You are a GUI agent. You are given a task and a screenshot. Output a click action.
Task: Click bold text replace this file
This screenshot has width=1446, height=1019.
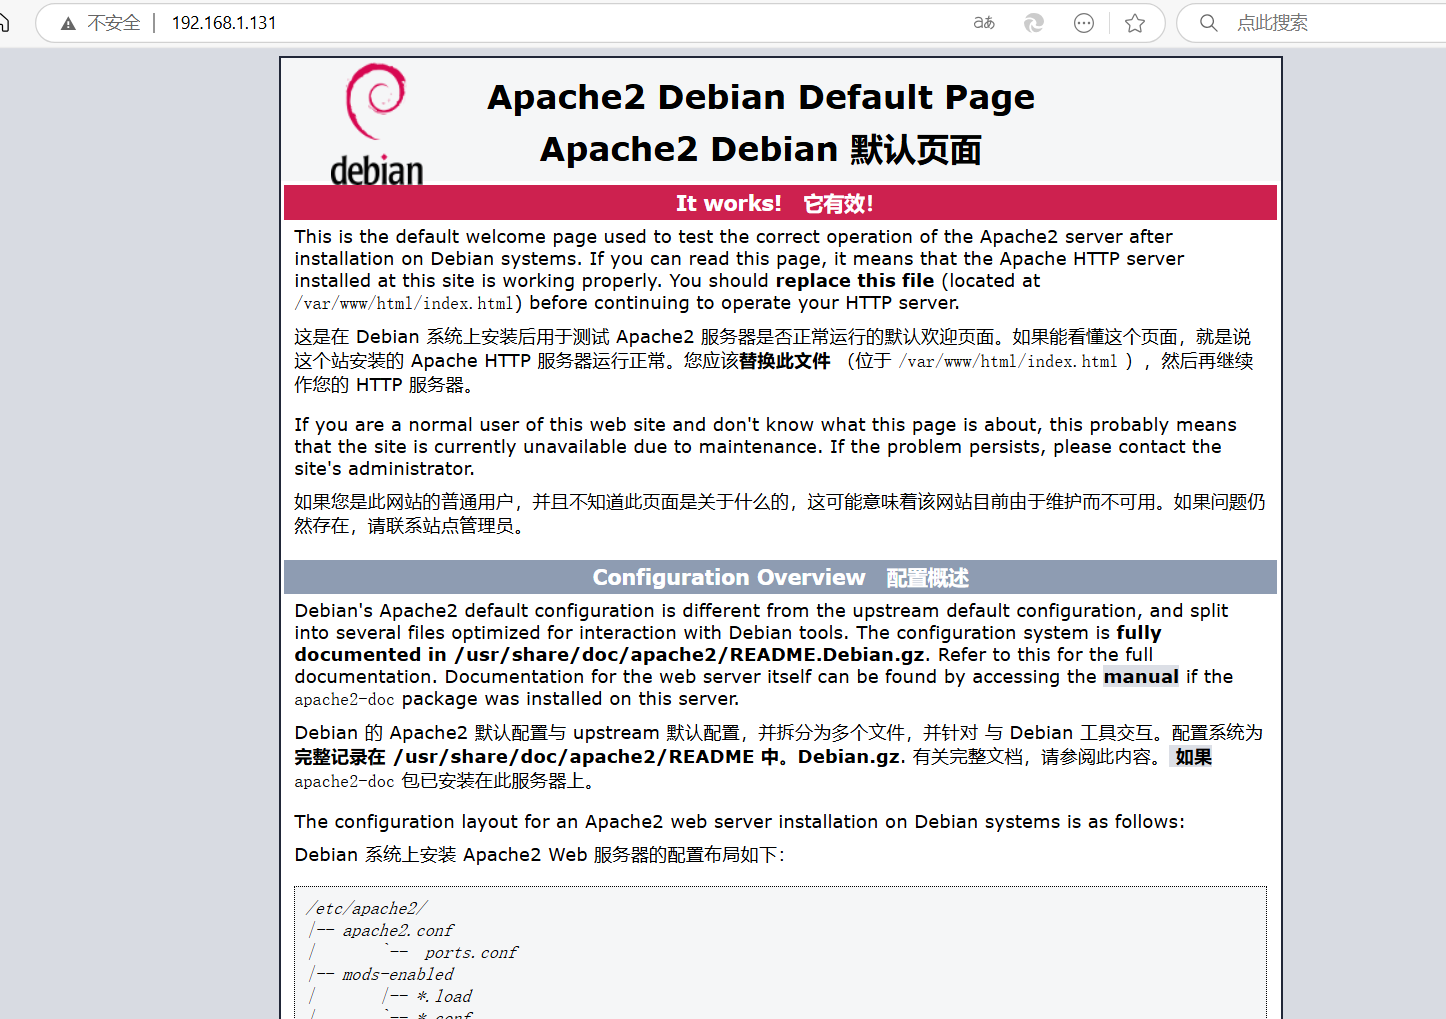(855, 281)
